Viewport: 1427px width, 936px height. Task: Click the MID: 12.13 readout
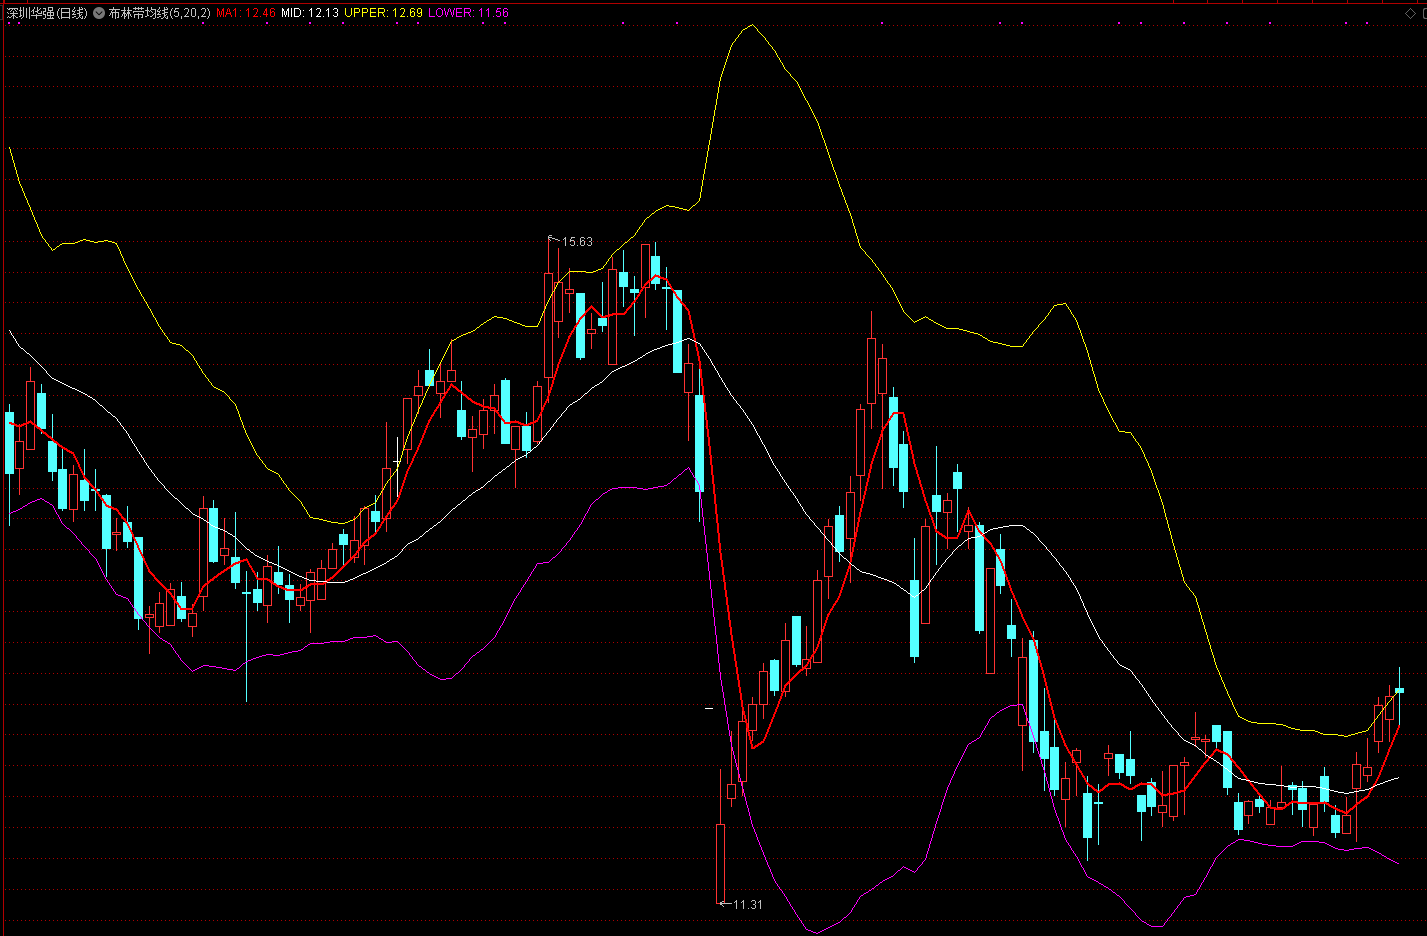310,13
